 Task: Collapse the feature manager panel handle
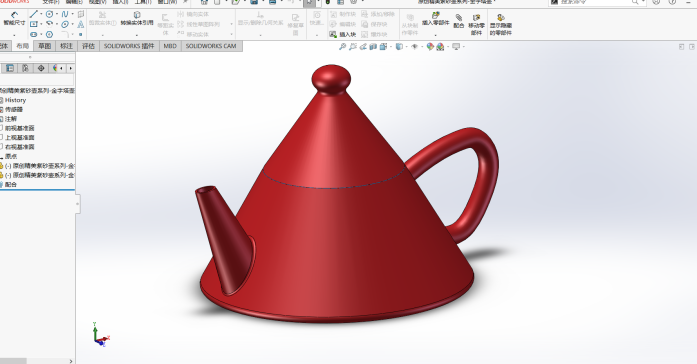78,204
